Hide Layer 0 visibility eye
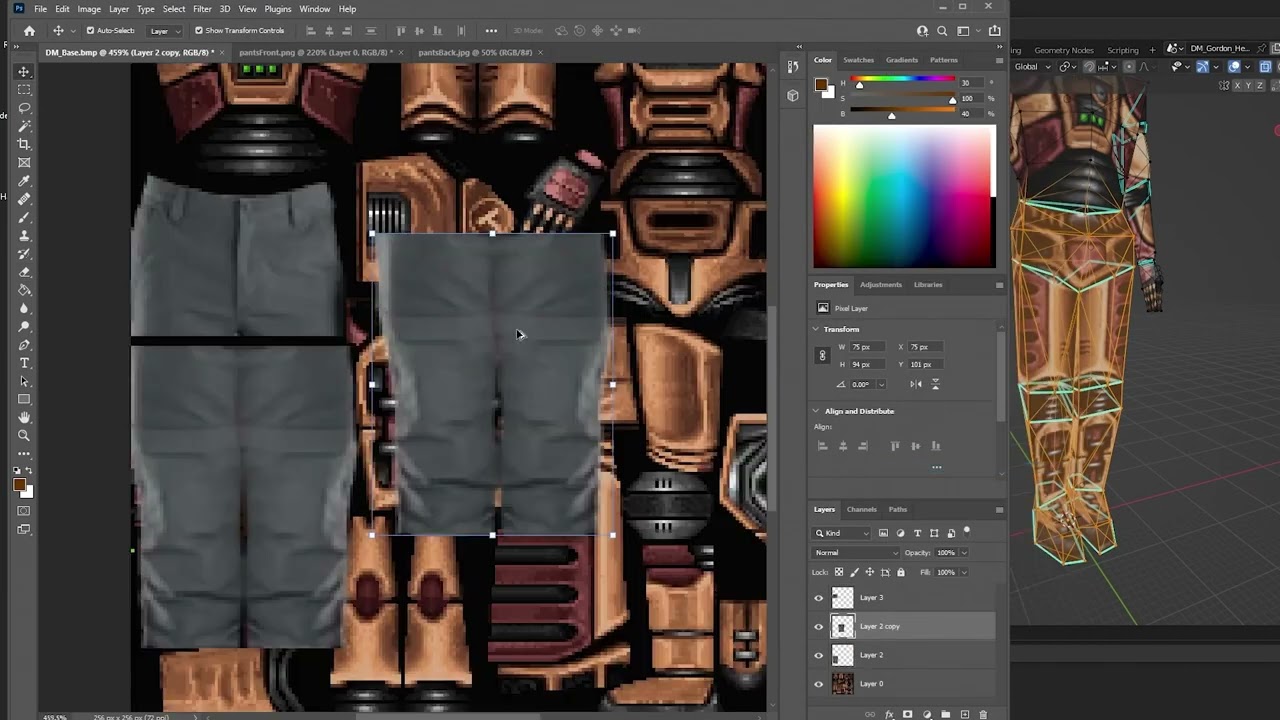The height and width of the screenshot is (720, 1280). coord(819,684)
